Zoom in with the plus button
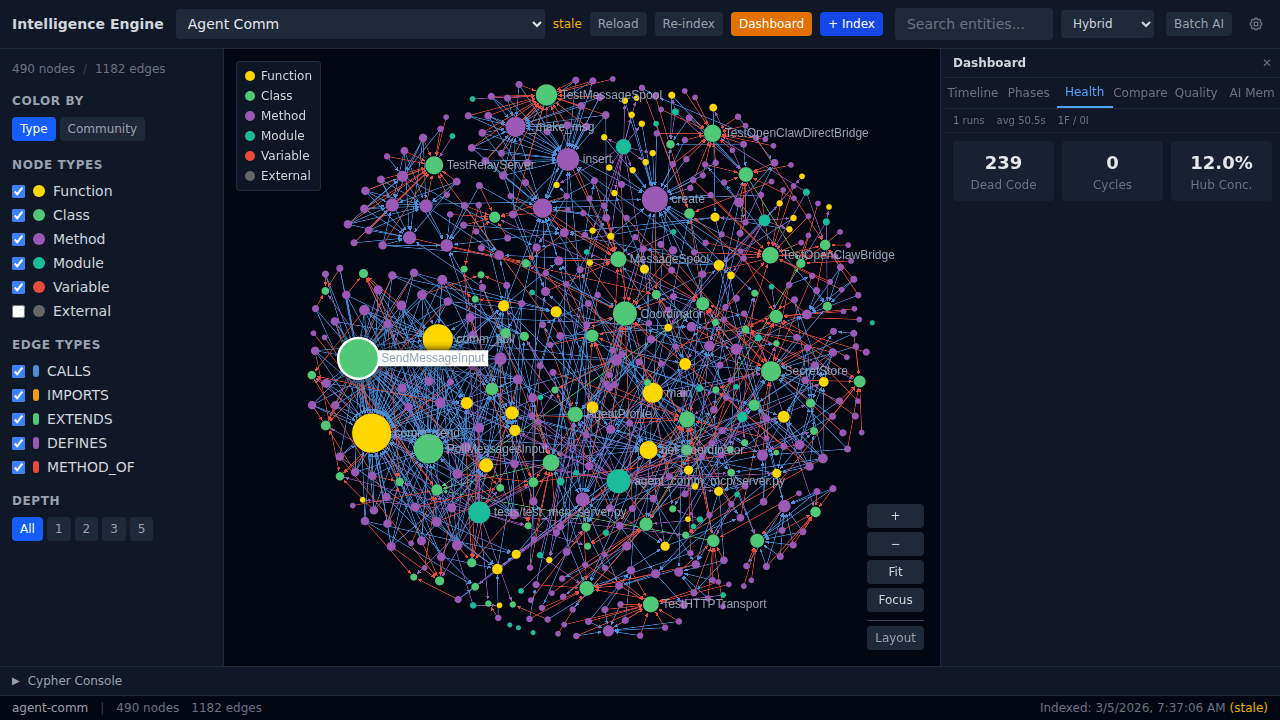 click(x=895, y=516)
